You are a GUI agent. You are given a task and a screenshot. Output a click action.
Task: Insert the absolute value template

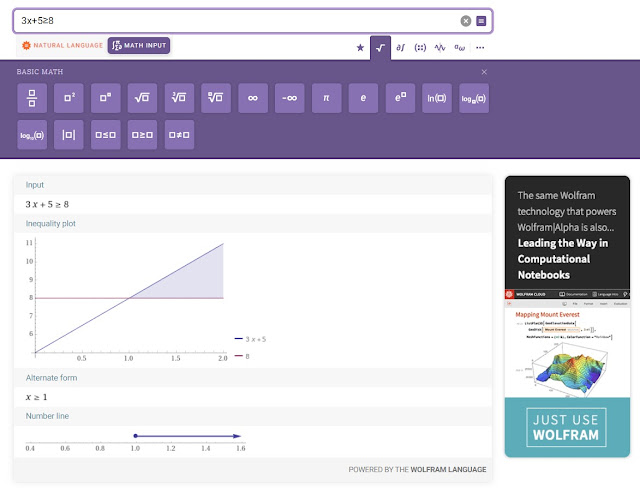tap(69, 135)
